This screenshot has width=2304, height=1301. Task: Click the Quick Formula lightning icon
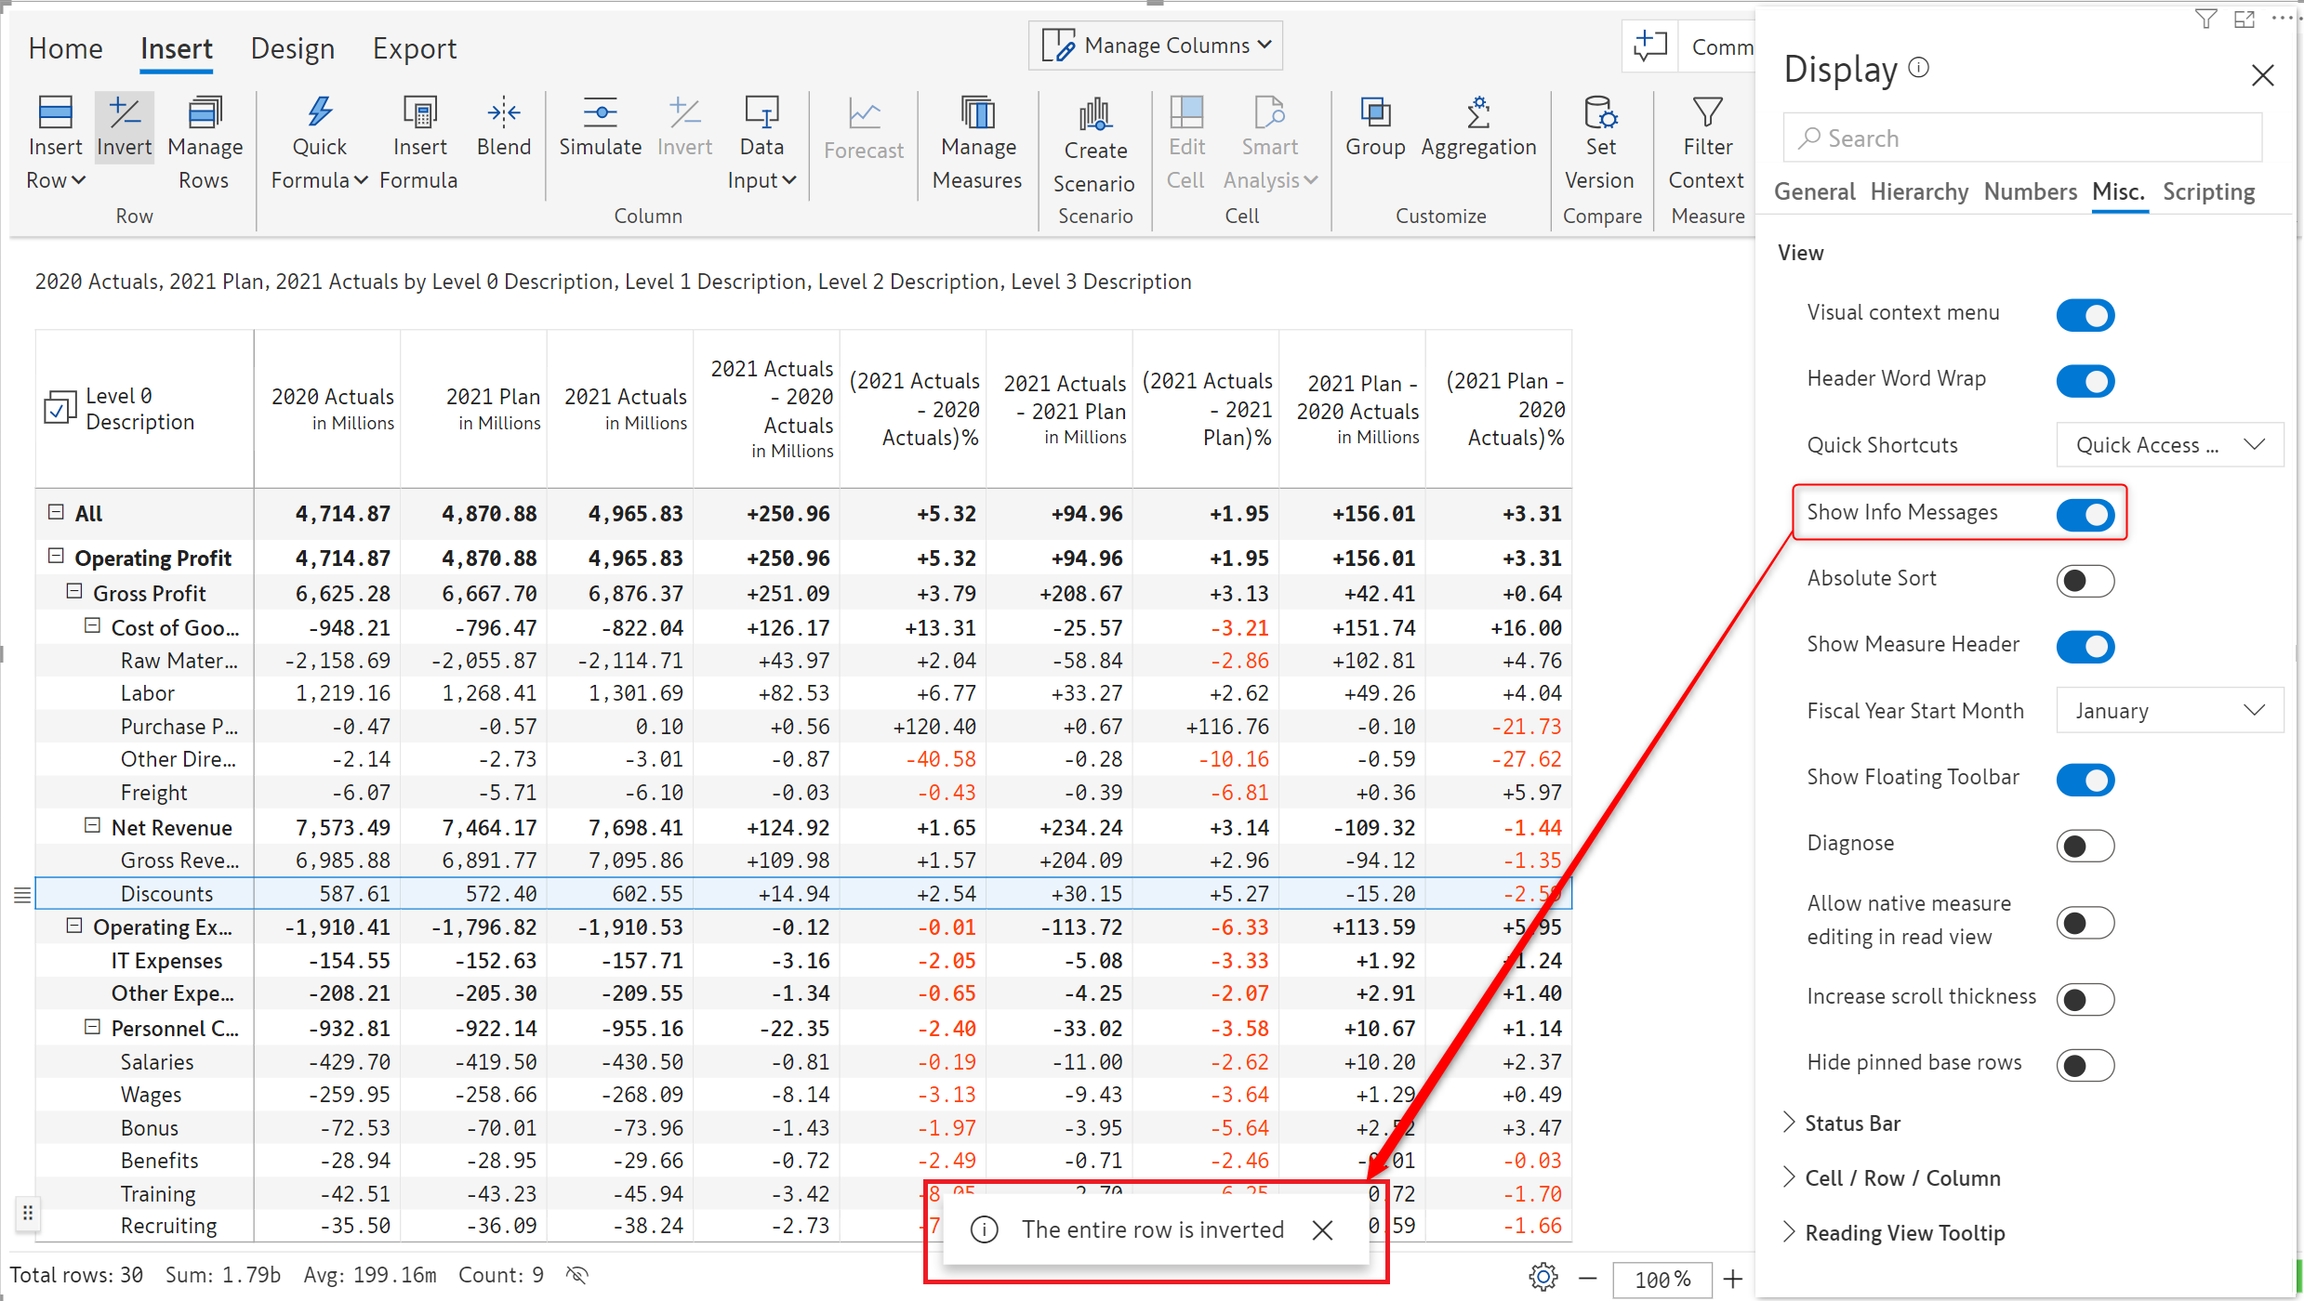(x=319, y=112)
